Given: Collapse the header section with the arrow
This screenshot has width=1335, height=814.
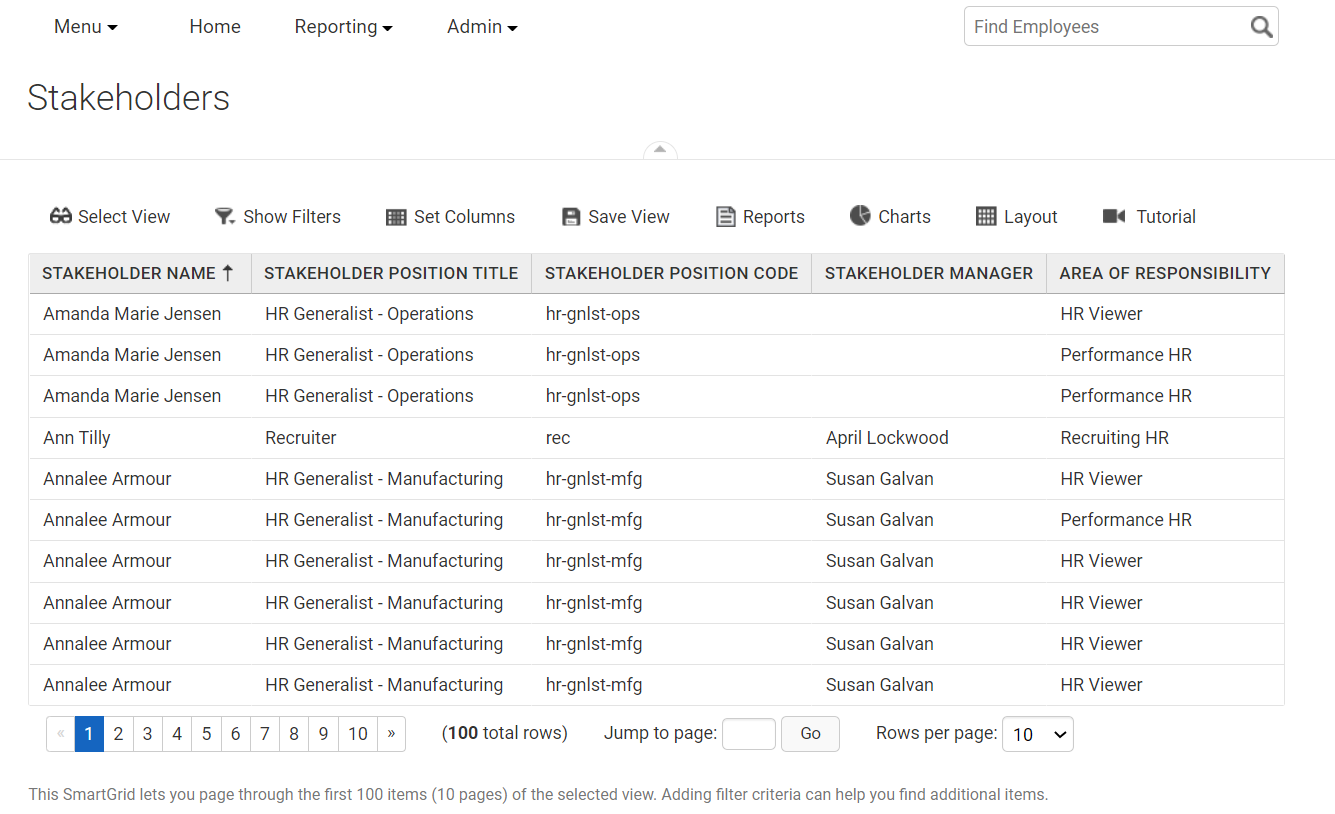Looking at the screenshot, I should [x=660, y=150].
